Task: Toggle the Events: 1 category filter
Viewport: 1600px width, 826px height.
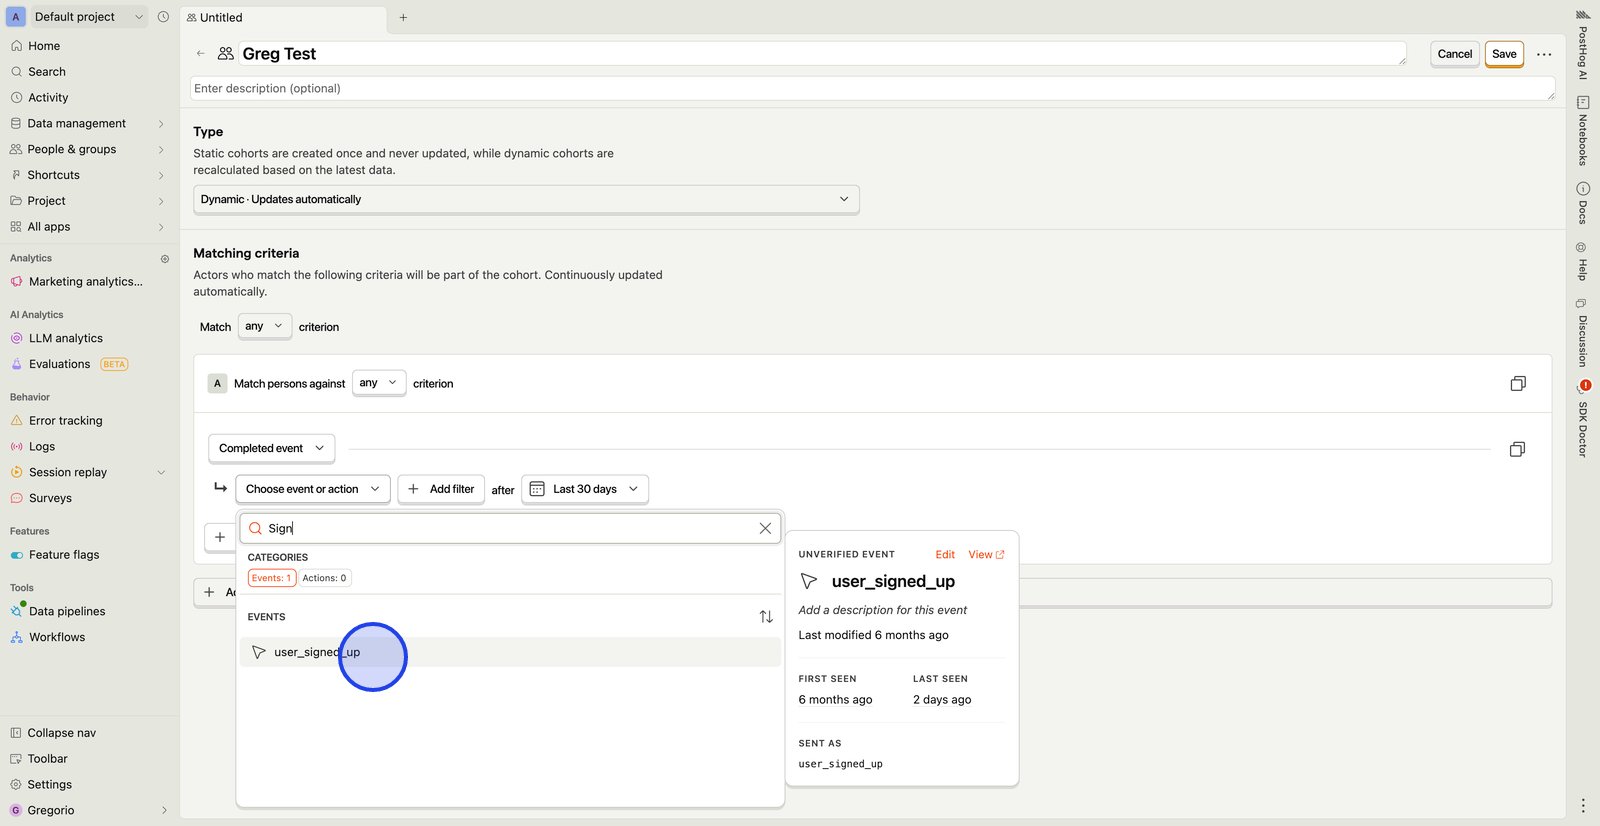Action: point(271,578)
